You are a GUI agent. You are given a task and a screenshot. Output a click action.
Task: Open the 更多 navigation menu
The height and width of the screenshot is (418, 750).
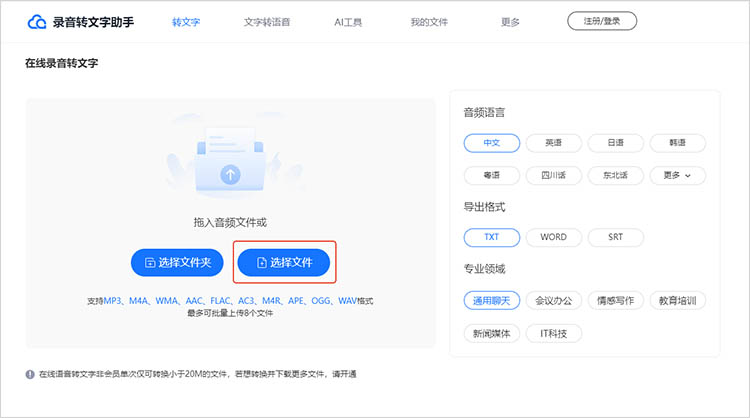pyautogui.click(x=510, y=22)
